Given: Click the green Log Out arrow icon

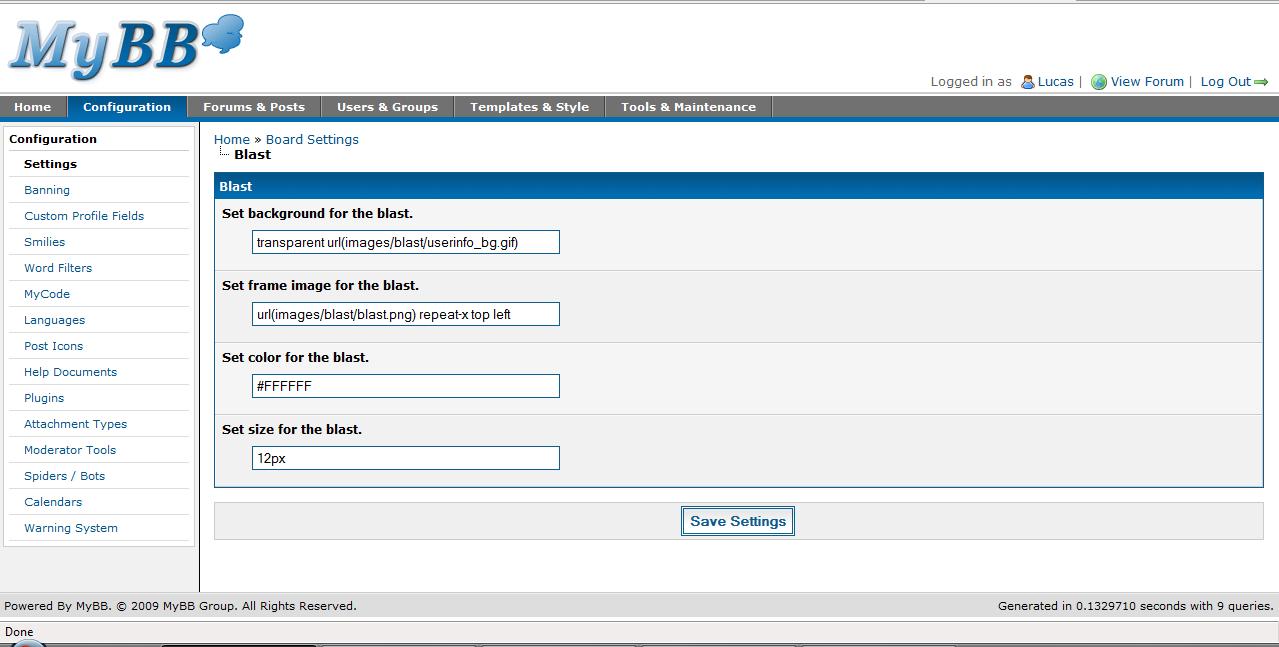Looking at the screenshot, I should 1261,82.
